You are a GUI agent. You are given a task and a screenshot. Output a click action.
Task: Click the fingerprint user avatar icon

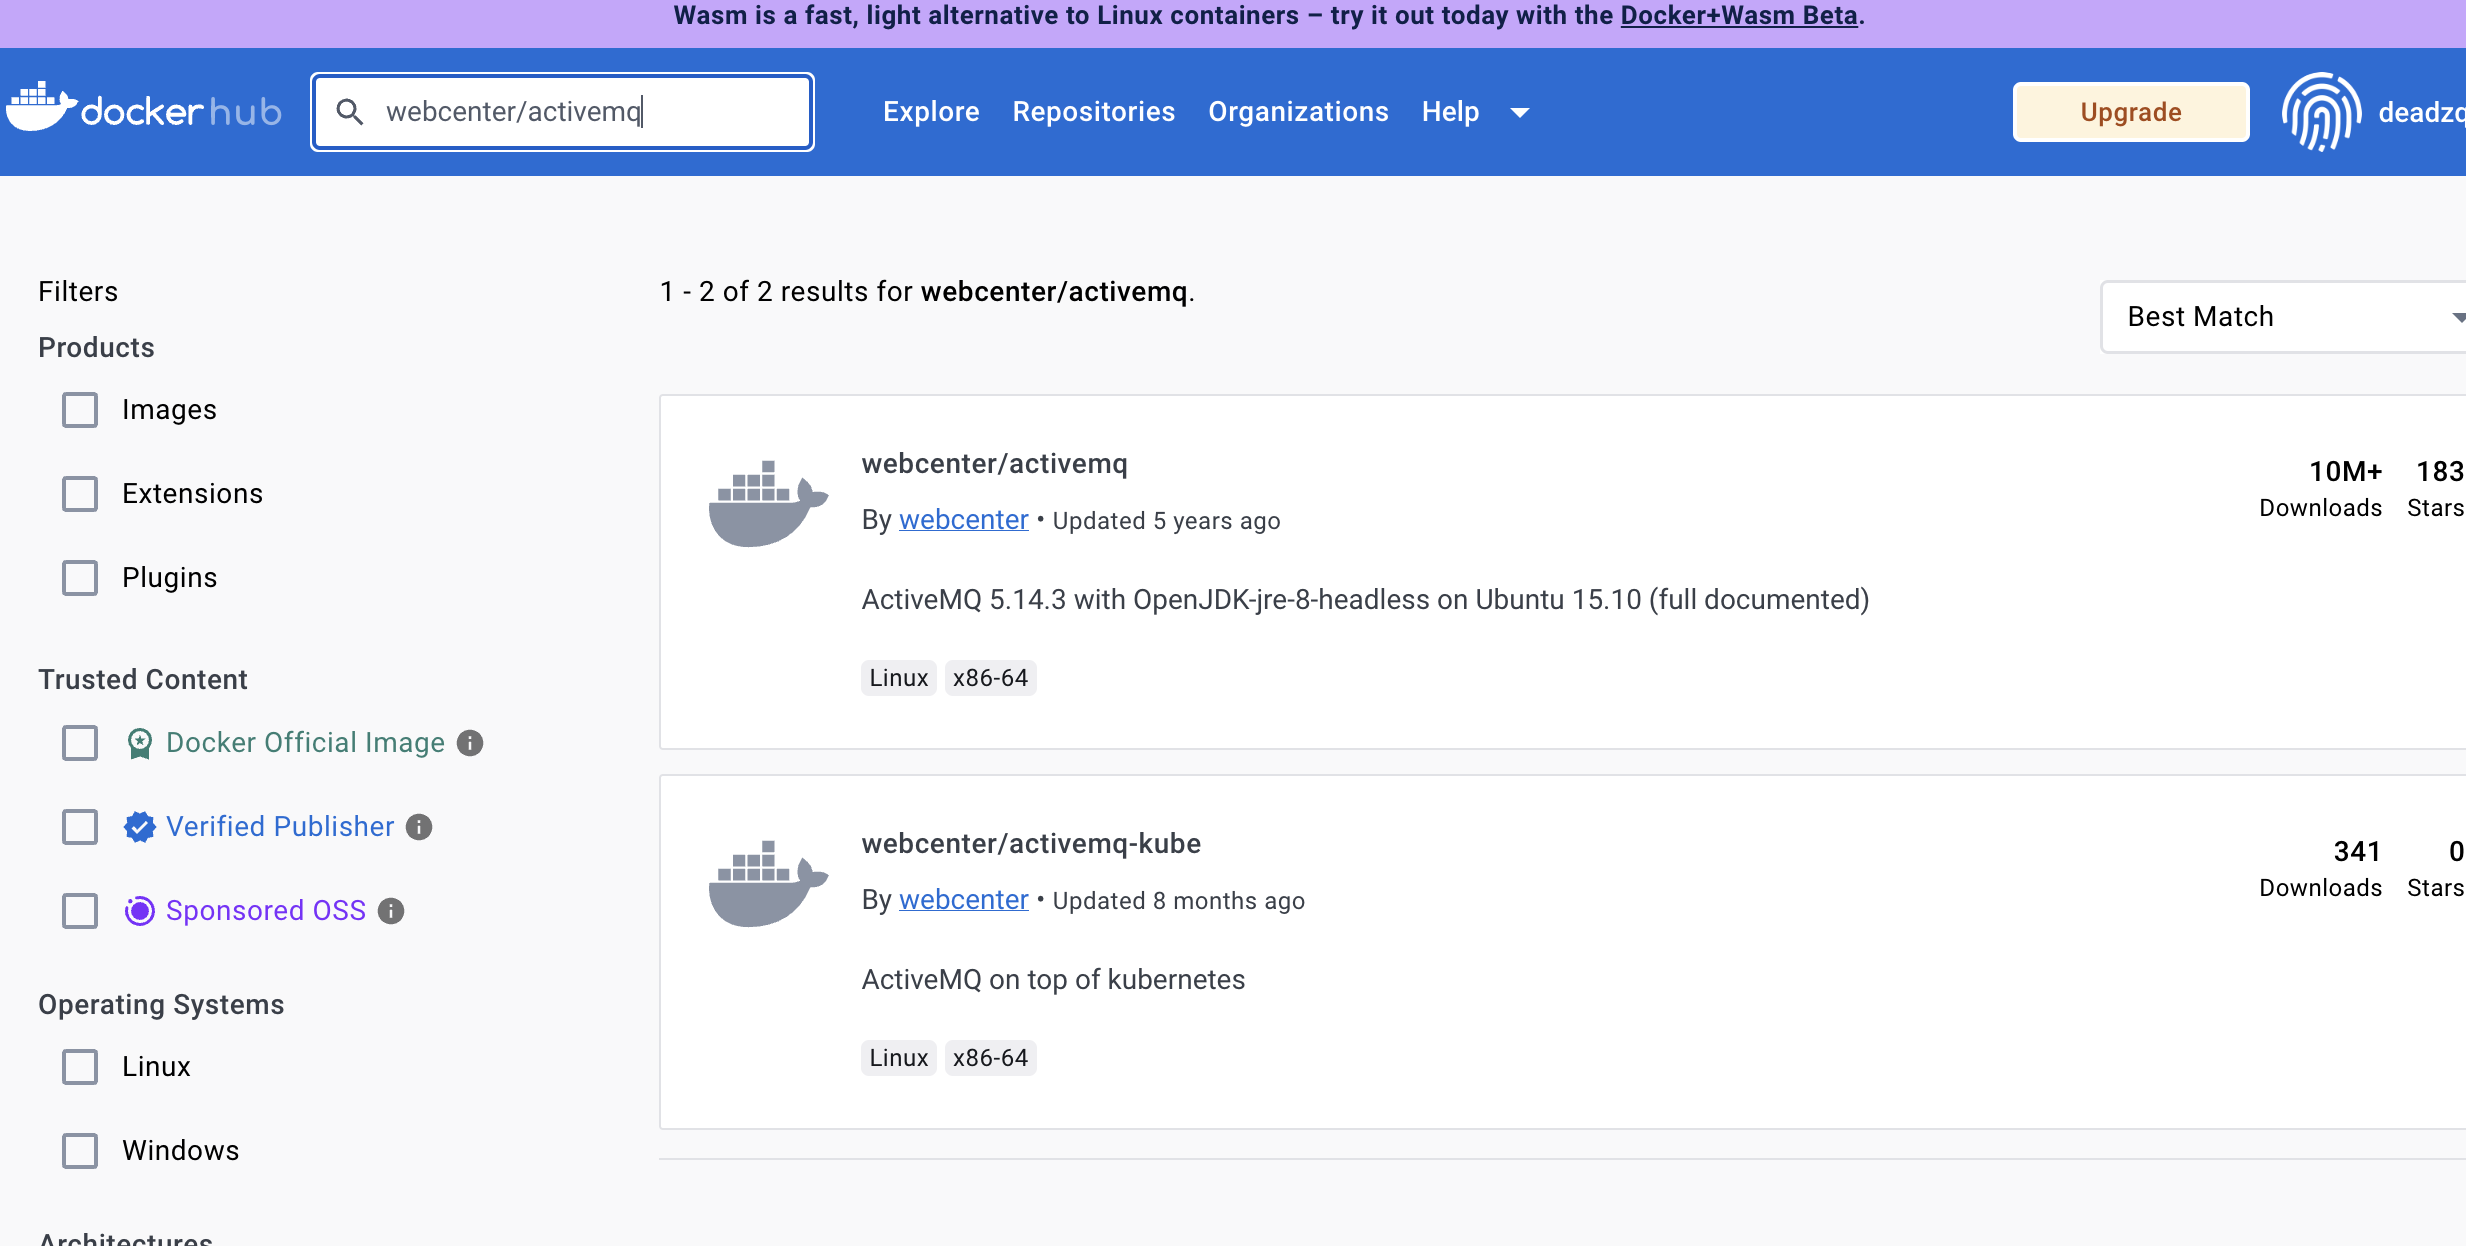pos(2321,112)
